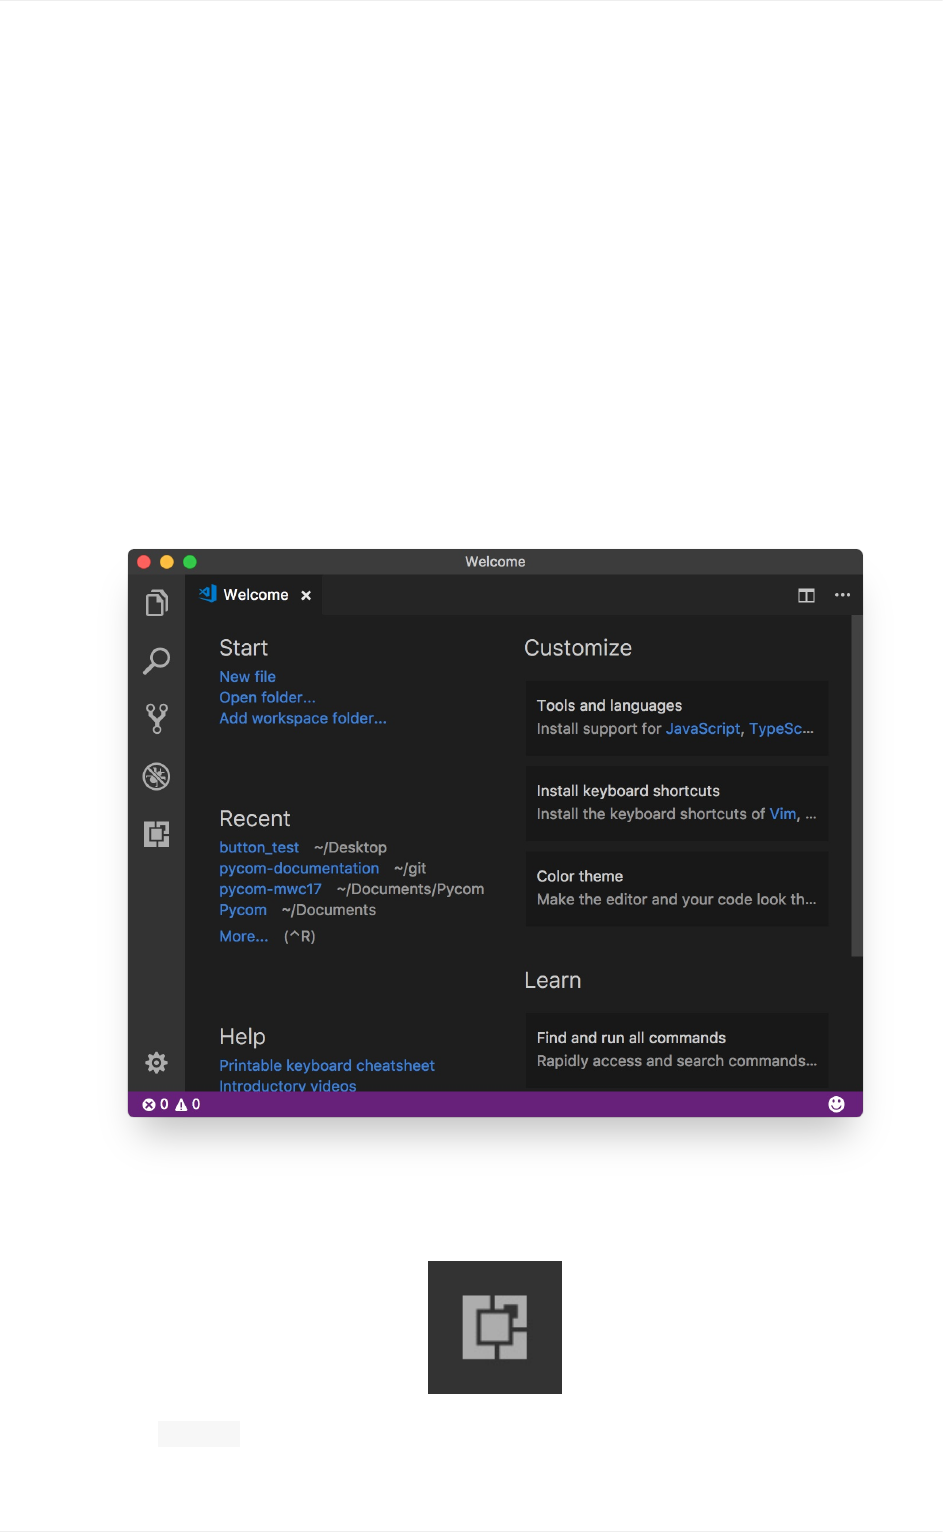This screenshot has width=943, height=1532.
Task: Open Printable keyboard cheatsheet link
Action: coord(327,1066)
